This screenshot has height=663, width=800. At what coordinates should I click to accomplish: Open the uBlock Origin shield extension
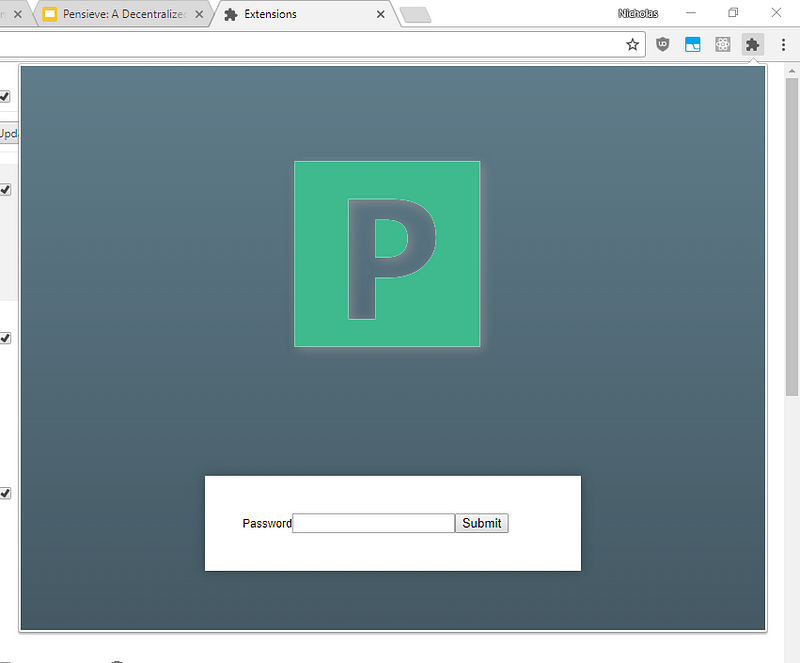click(x=662, y=44)
